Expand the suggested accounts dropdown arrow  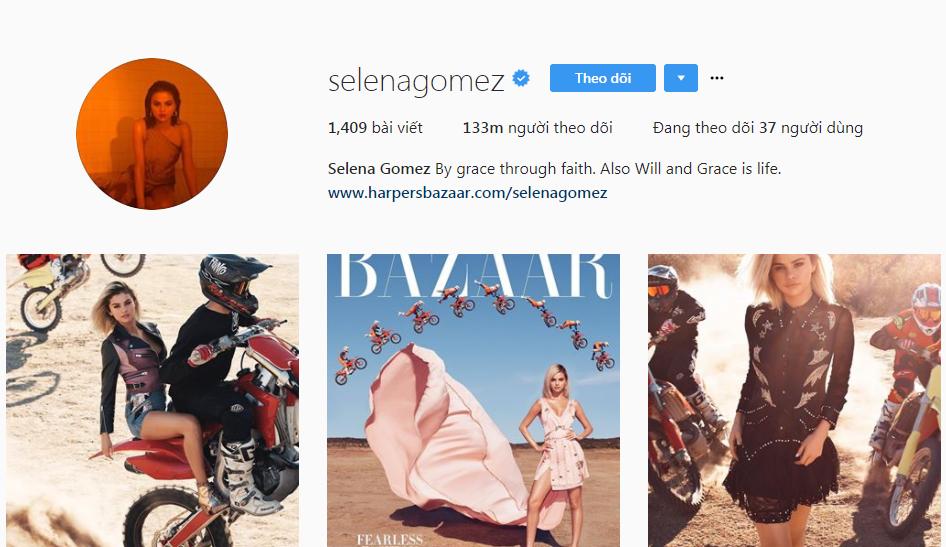tap(681, 78)
